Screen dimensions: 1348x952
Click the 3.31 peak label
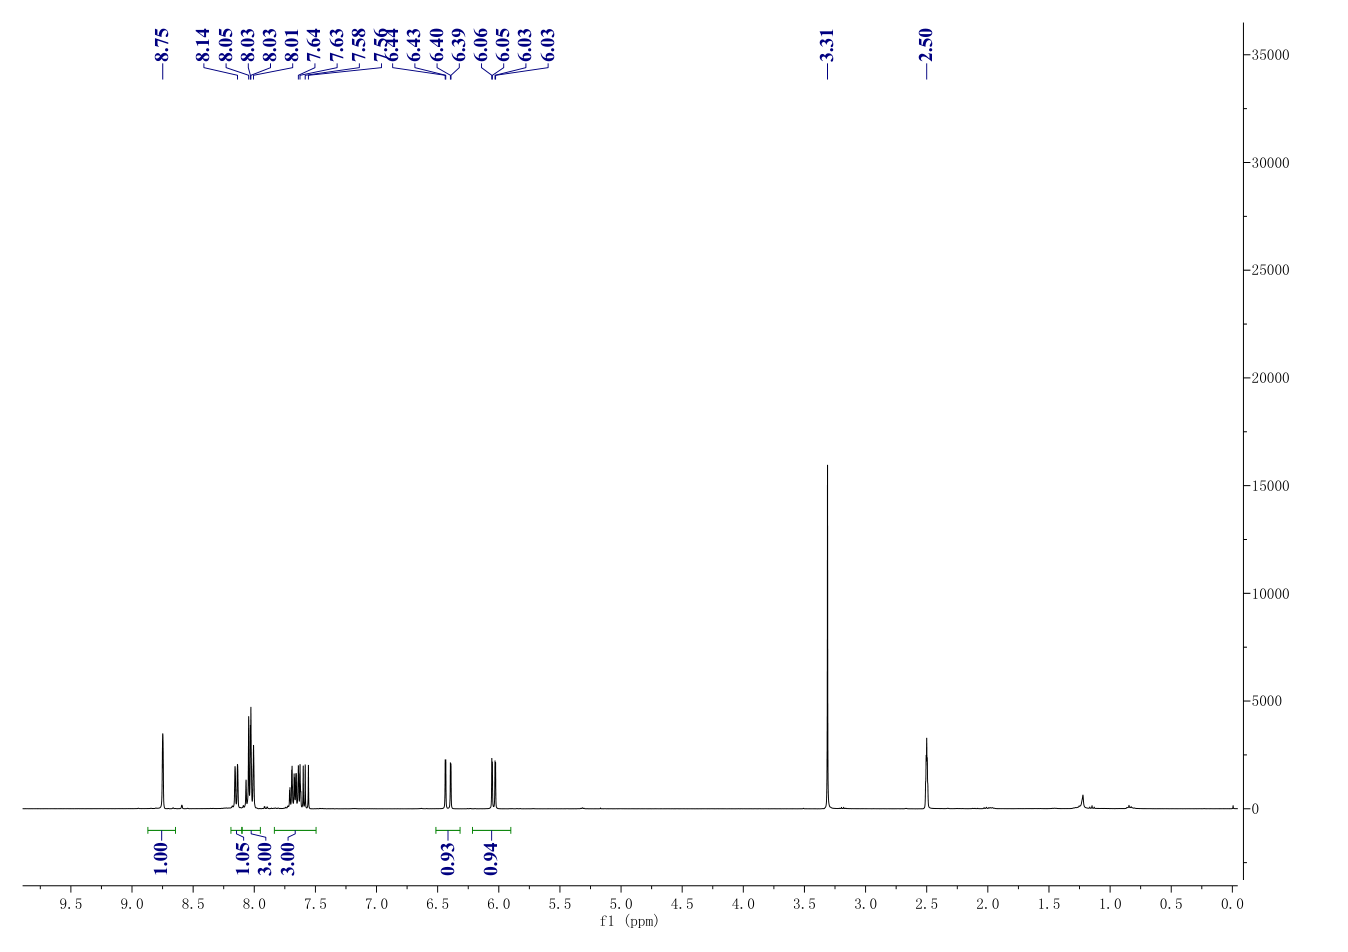(827, 45)
